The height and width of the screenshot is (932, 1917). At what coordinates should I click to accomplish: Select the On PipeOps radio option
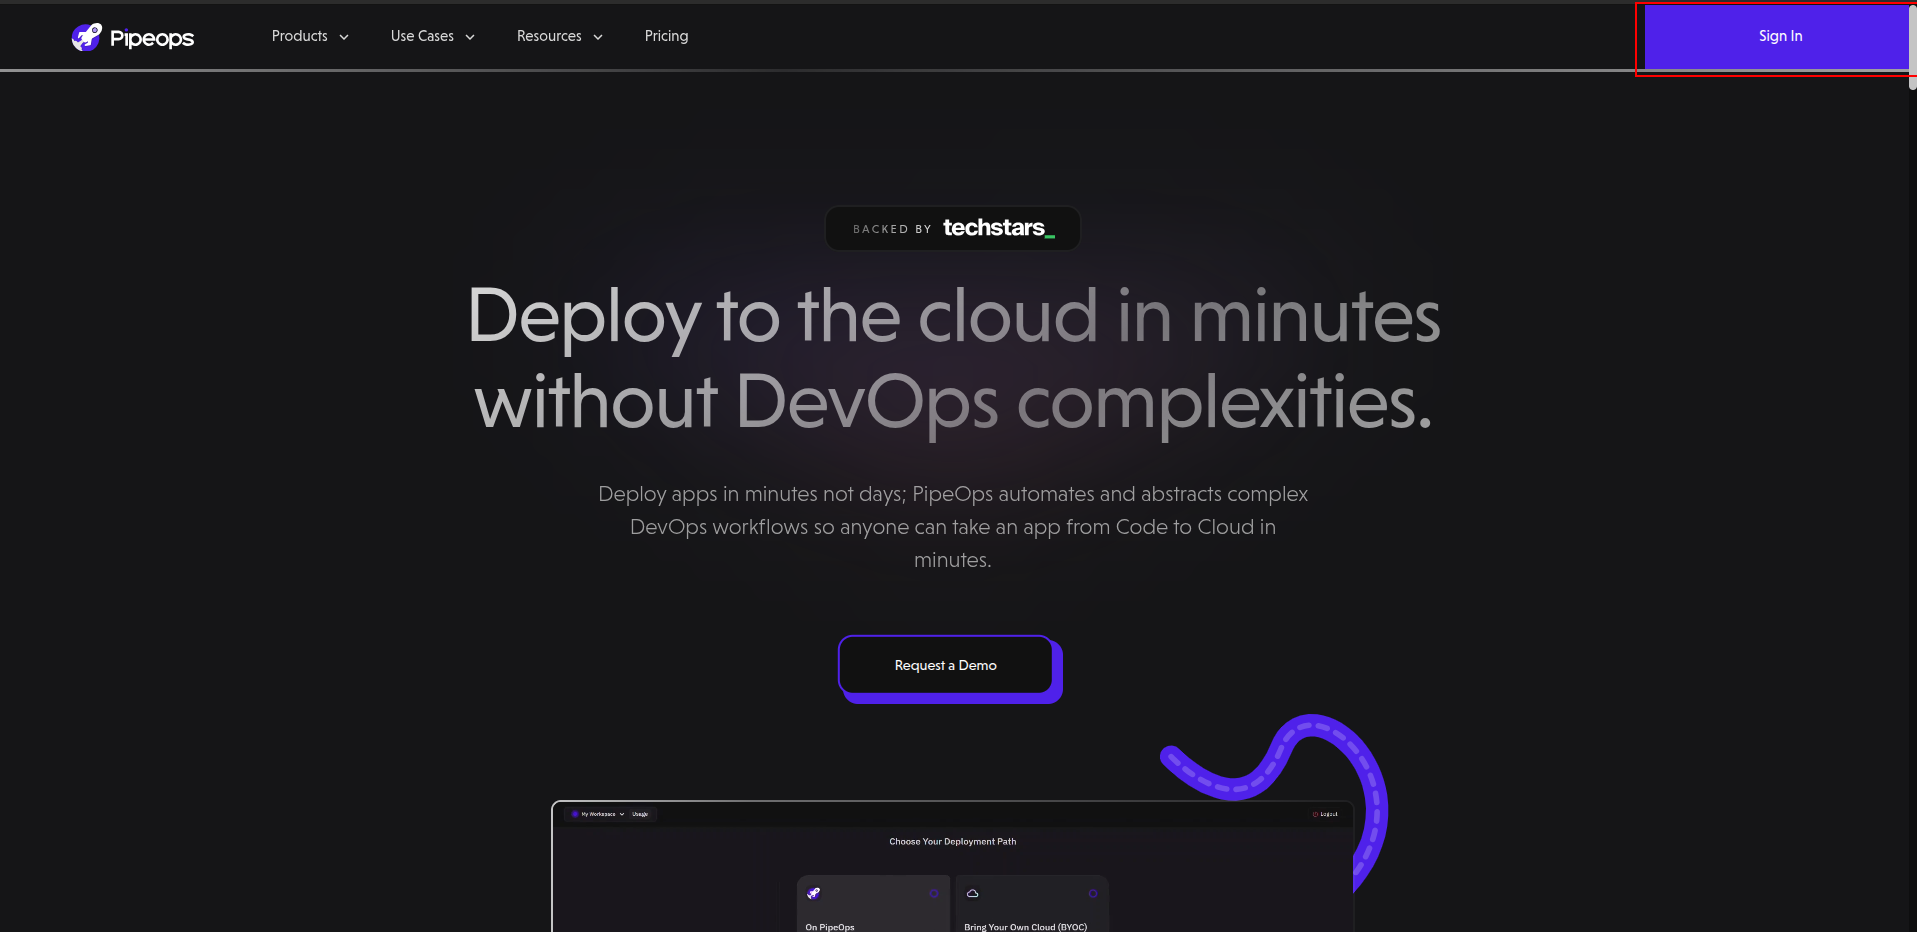pos(934,893)
